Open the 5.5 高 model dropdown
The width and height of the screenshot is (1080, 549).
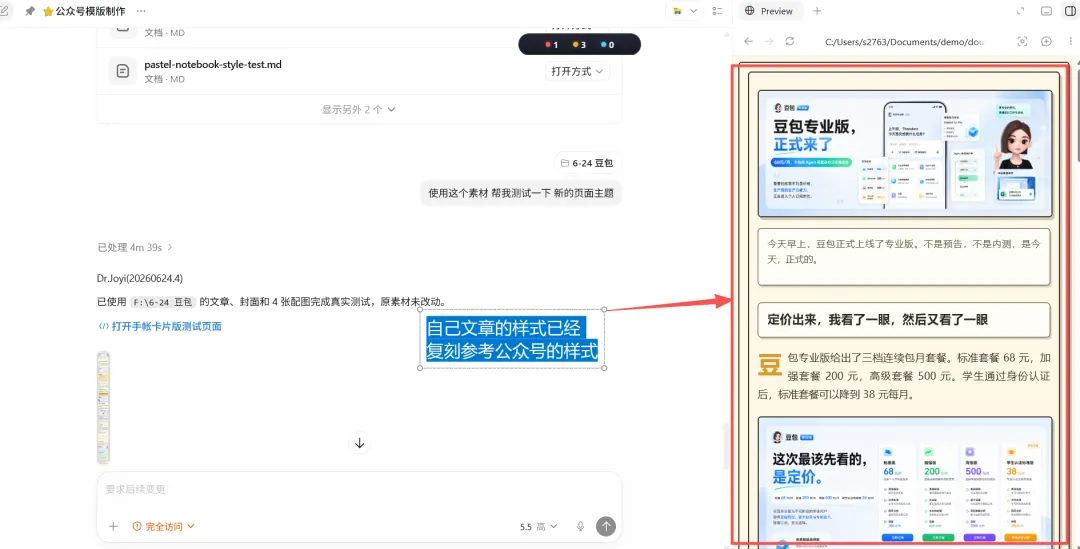(539, 526)
